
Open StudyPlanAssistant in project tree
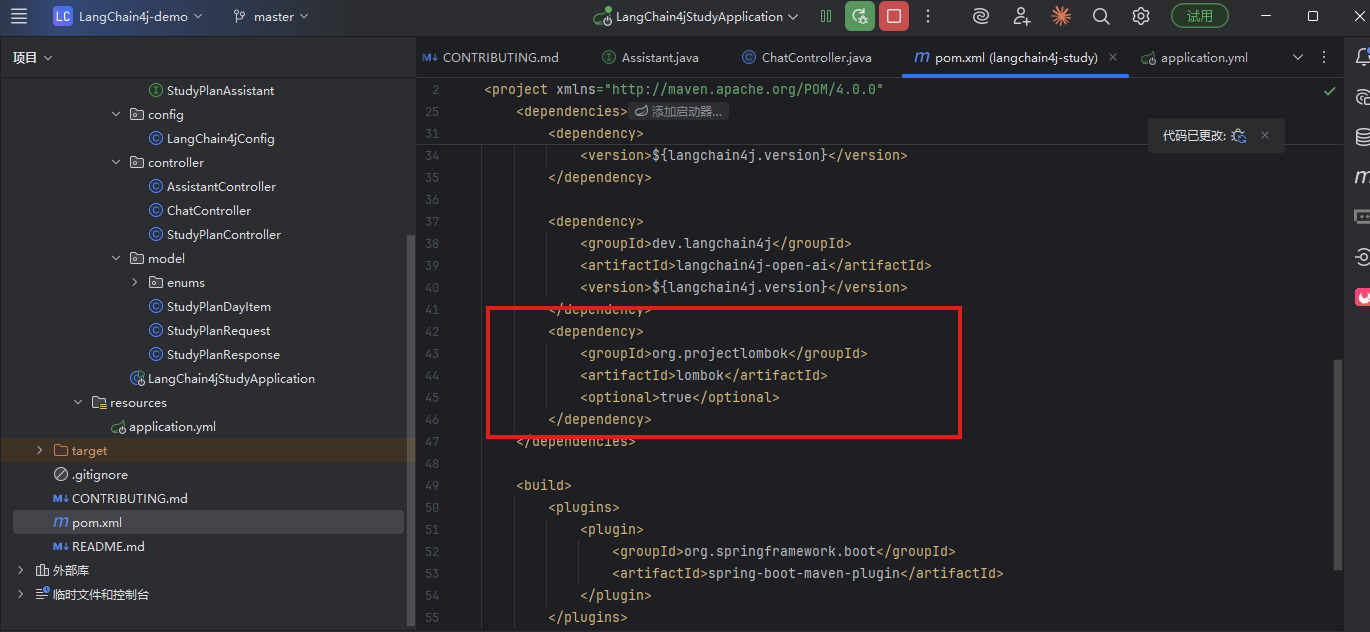(220, 90)
